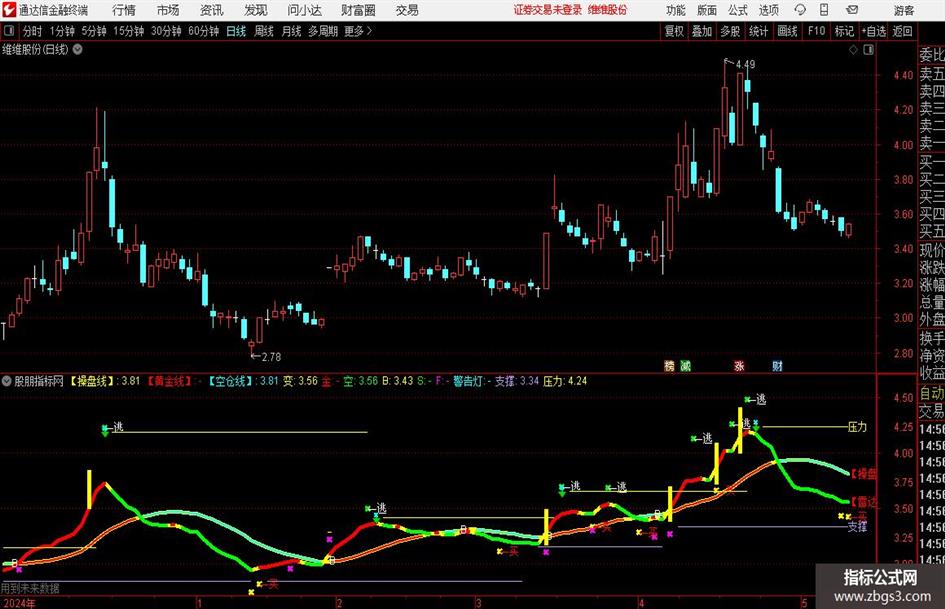The height and width of the screenshot is (609, 945).
Task: Open the 问小达 menu
Action: [304, 10]
